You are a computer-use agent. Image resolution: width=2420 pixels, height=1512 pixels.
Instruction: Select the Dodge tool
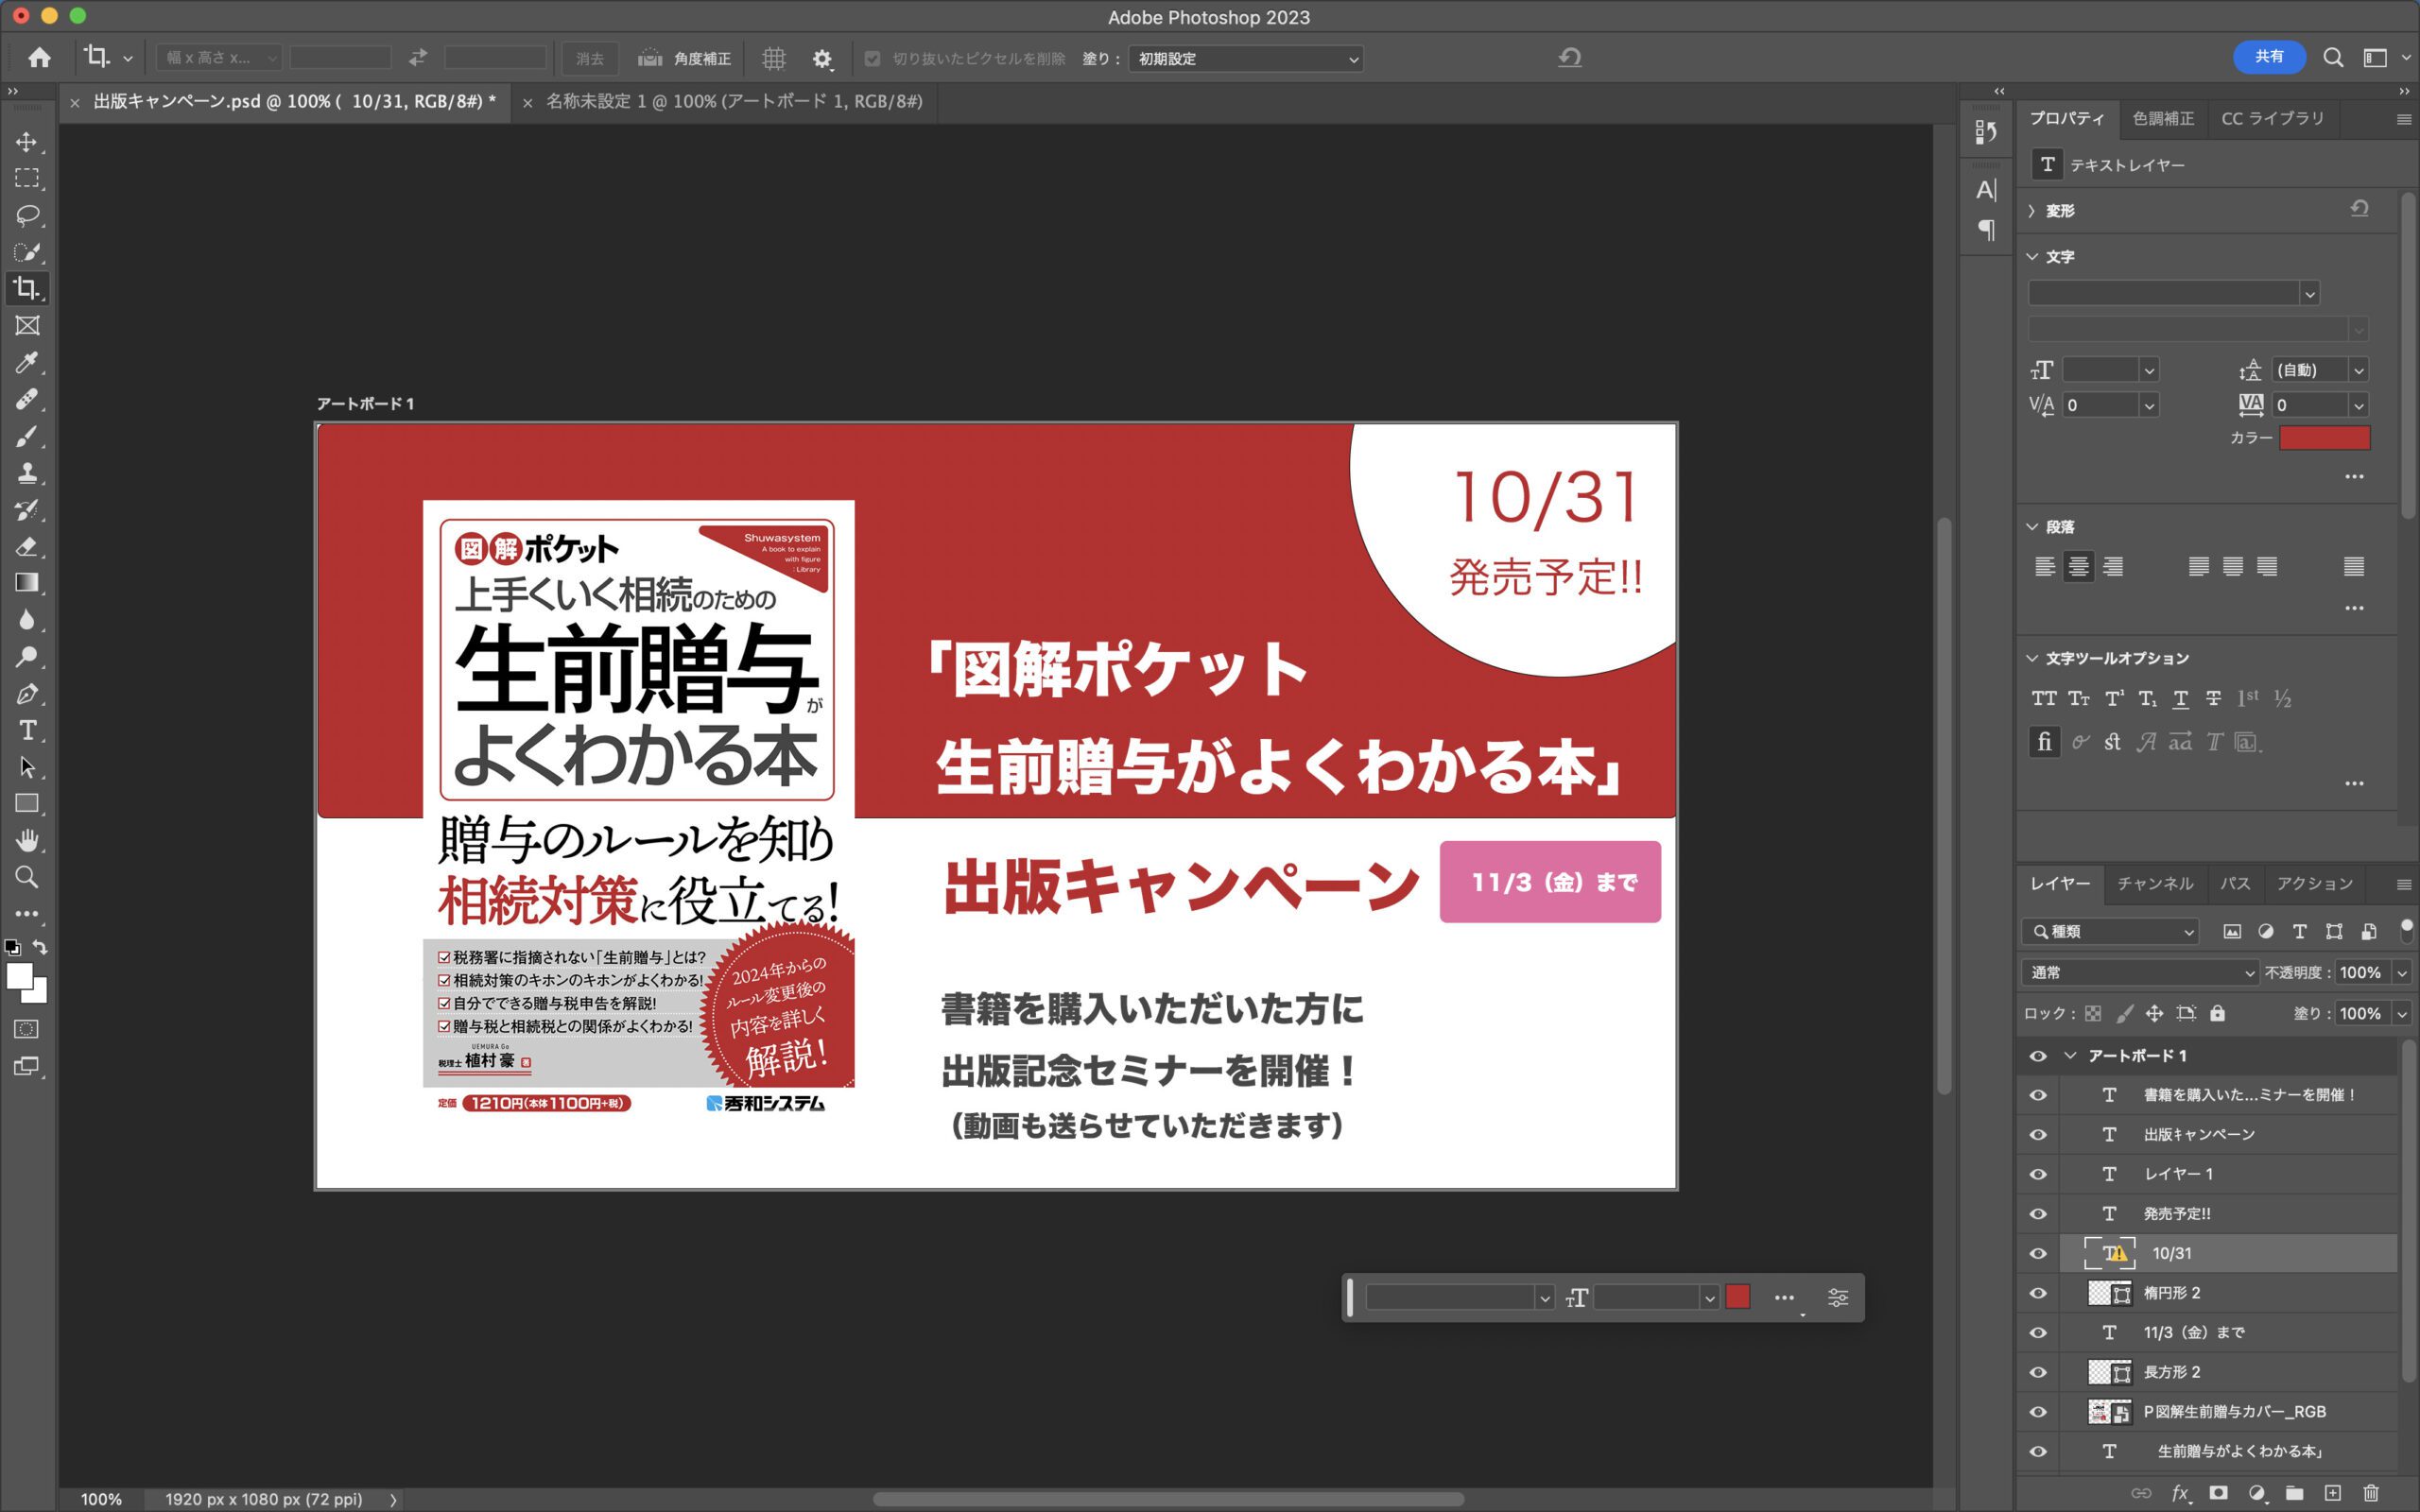(27, 657)
